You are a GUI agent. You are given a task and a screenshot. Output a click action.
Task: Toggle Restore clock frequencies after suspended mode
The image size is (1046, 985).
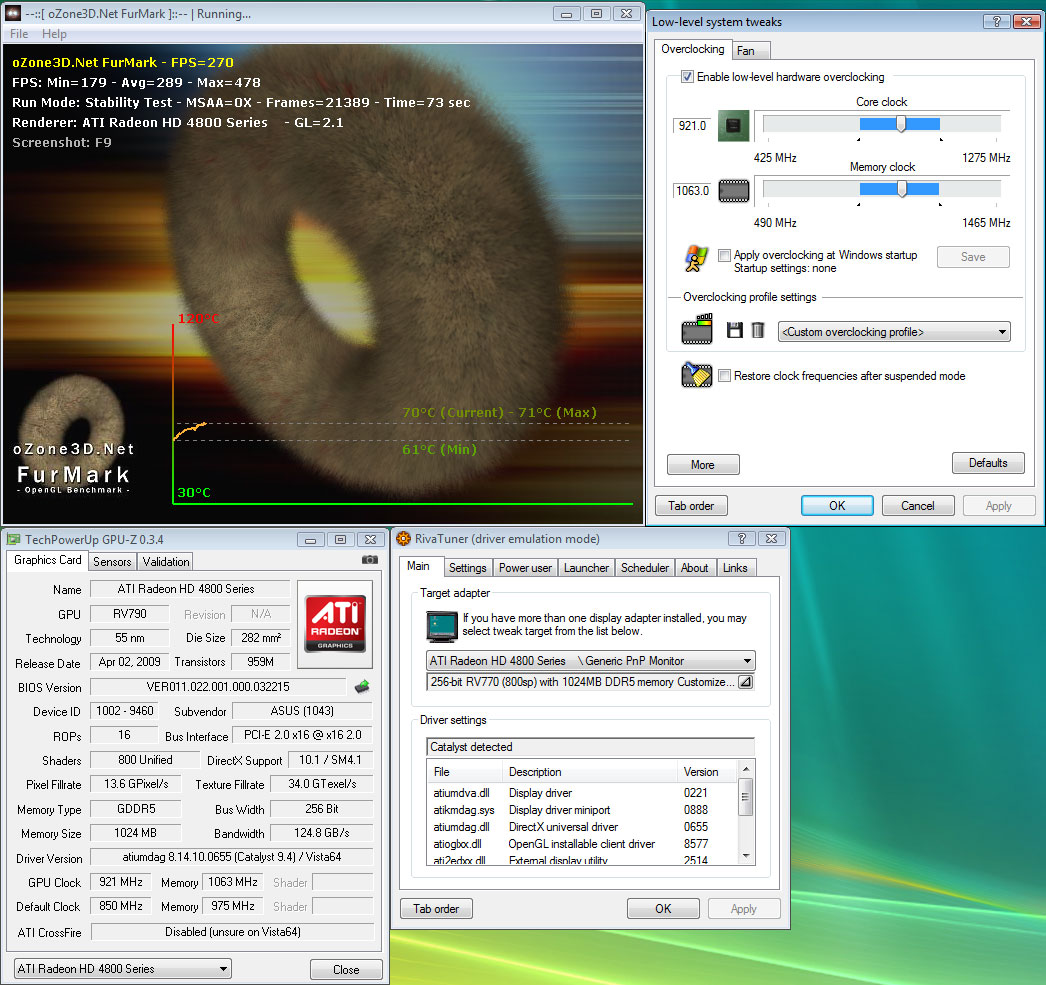[724, 375]
